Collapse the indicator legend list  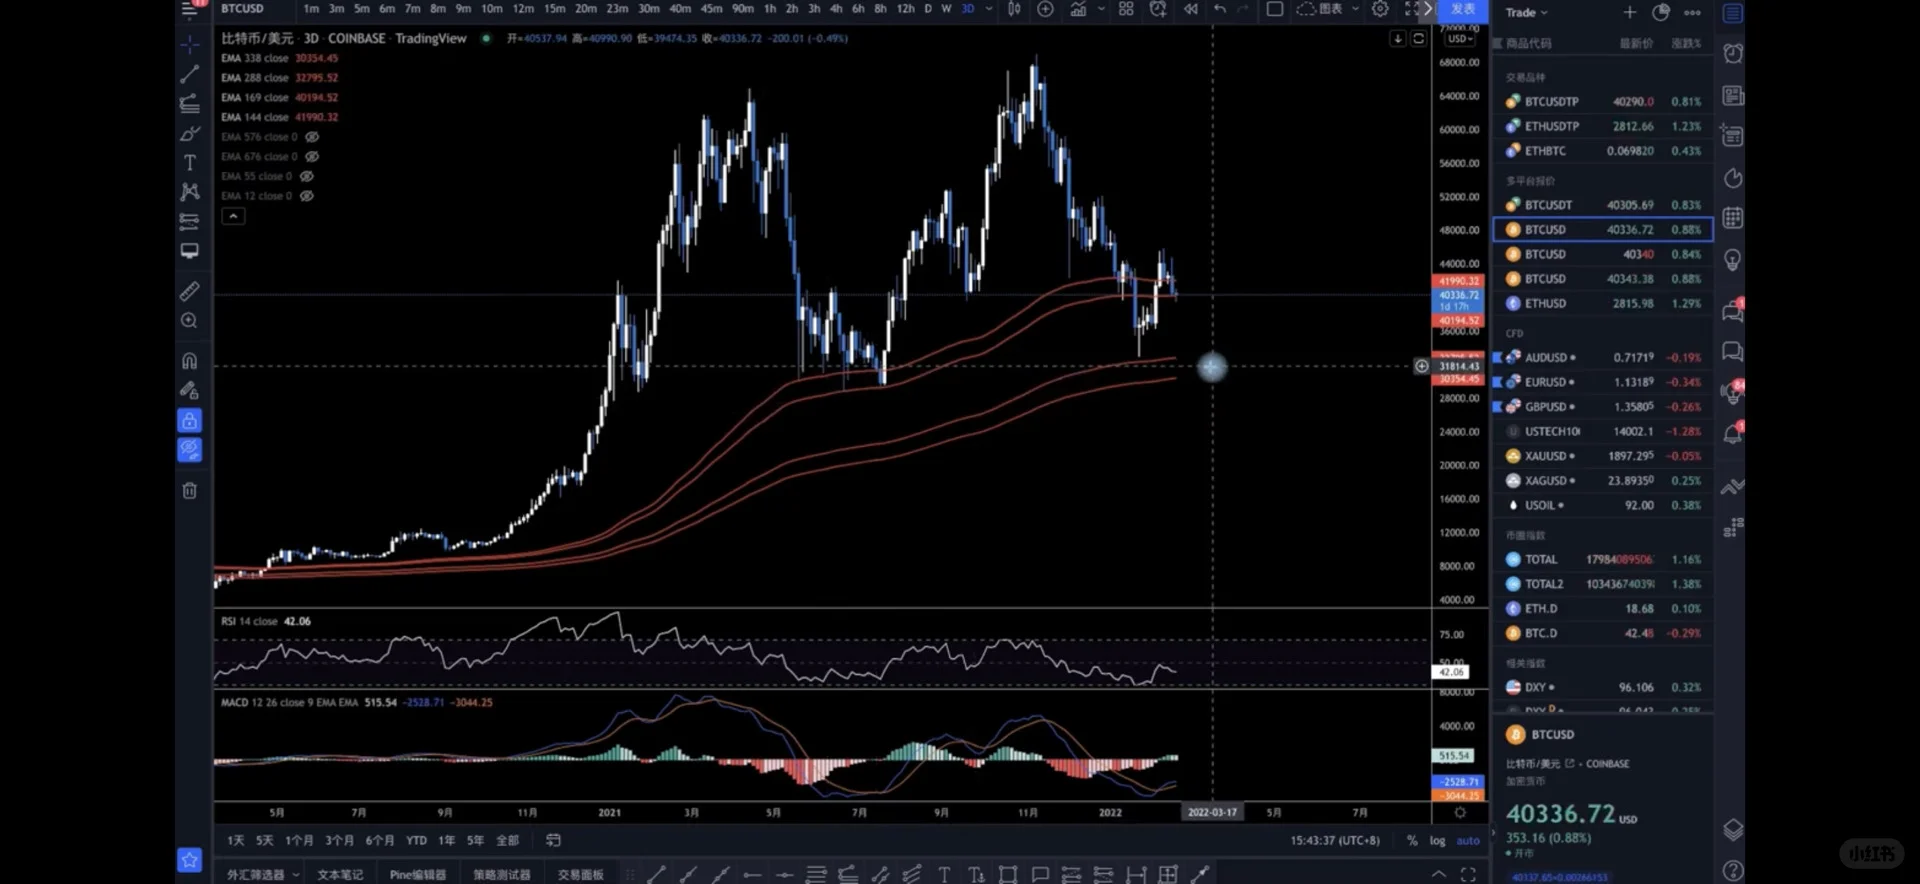pos(233,216)
